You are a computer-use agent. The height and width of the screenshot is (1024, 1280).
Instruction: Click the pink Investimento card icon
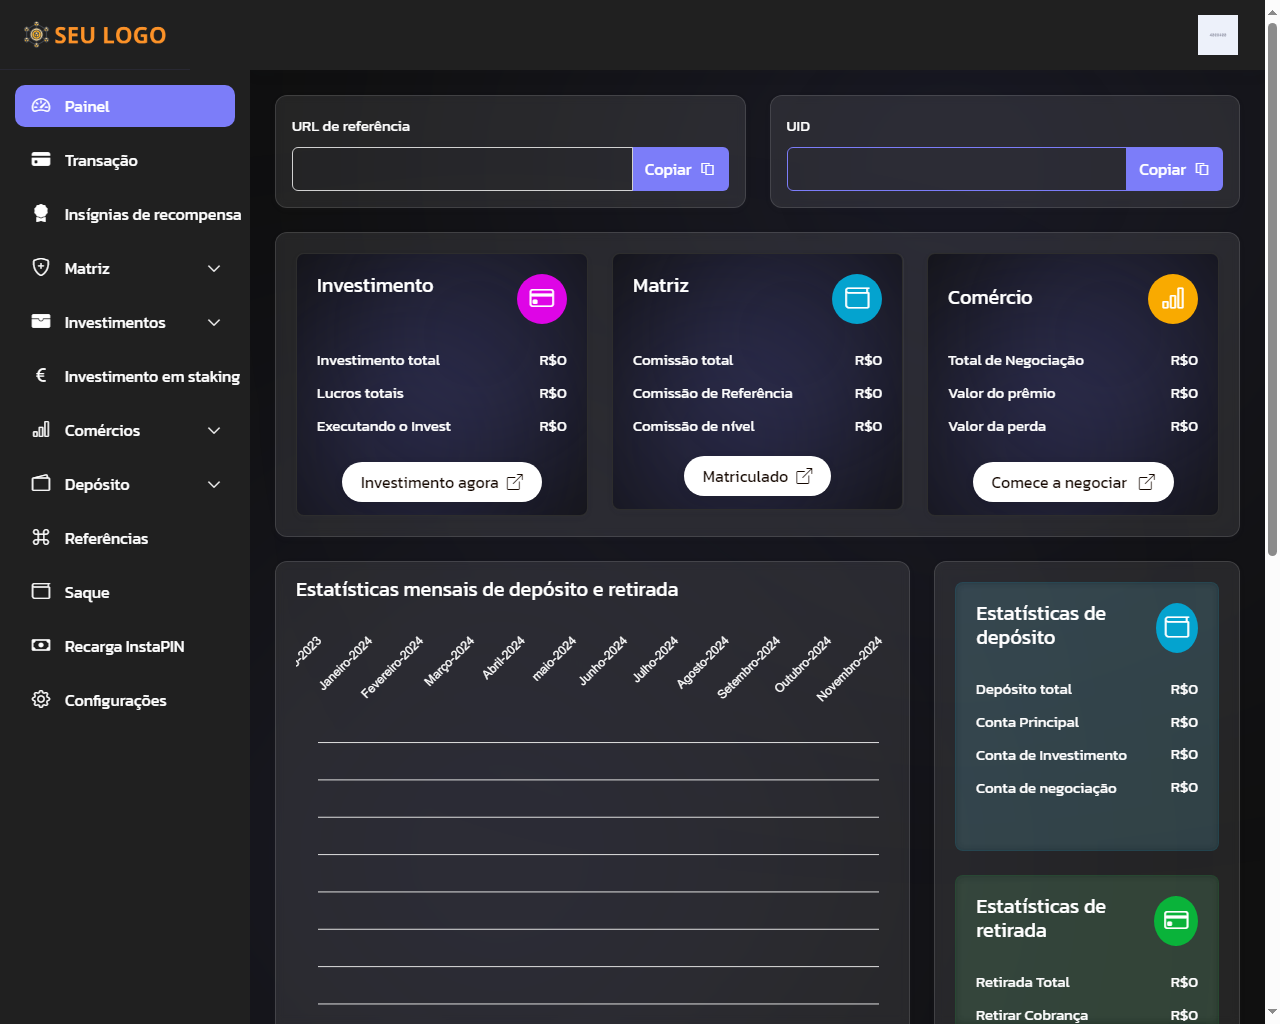tap(541, 299)
